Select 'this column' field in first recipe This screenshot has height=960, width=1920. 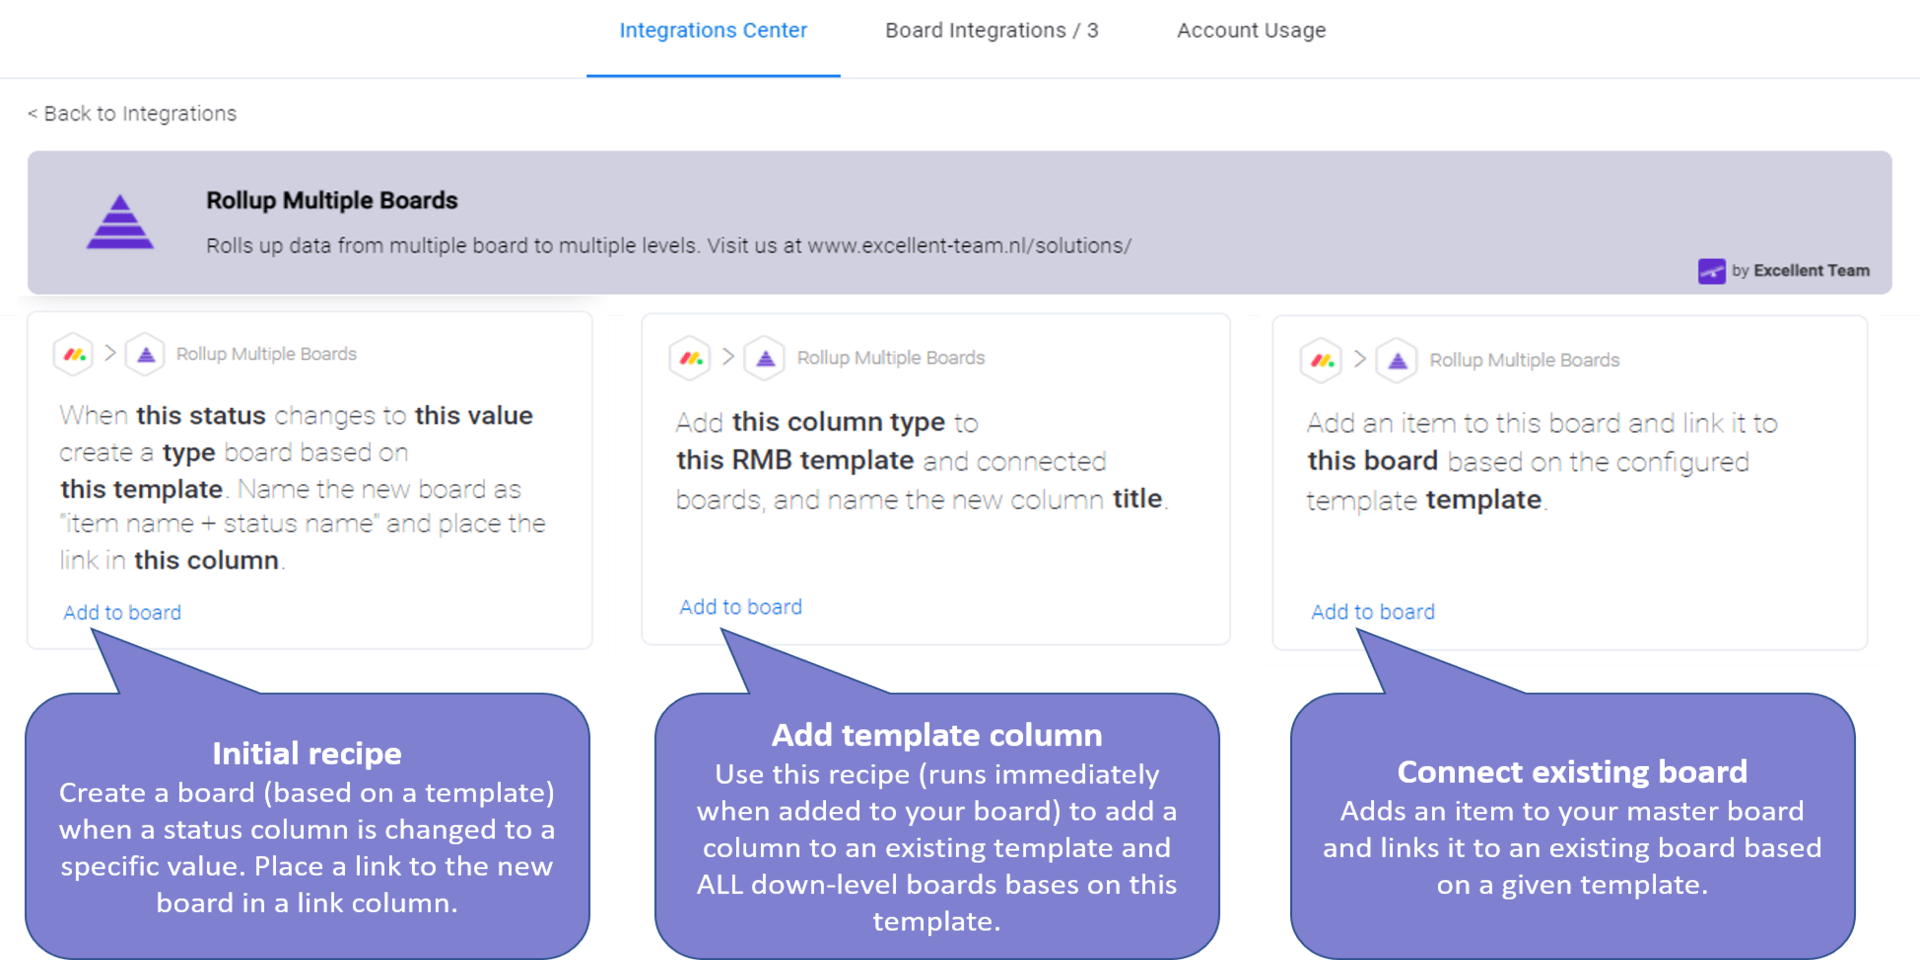pos(207,560)
